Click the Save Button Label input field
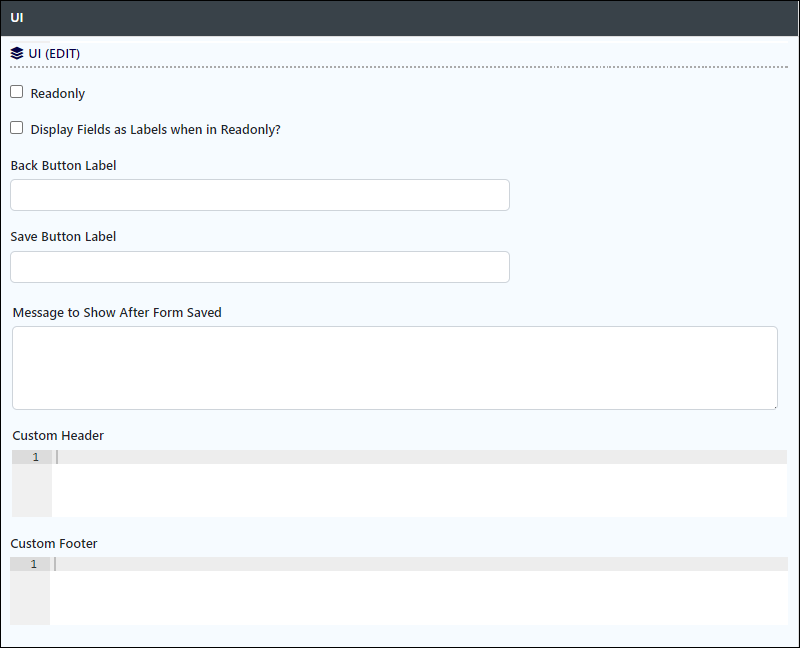This screenshot has height=648, width=800. [260, 267]
